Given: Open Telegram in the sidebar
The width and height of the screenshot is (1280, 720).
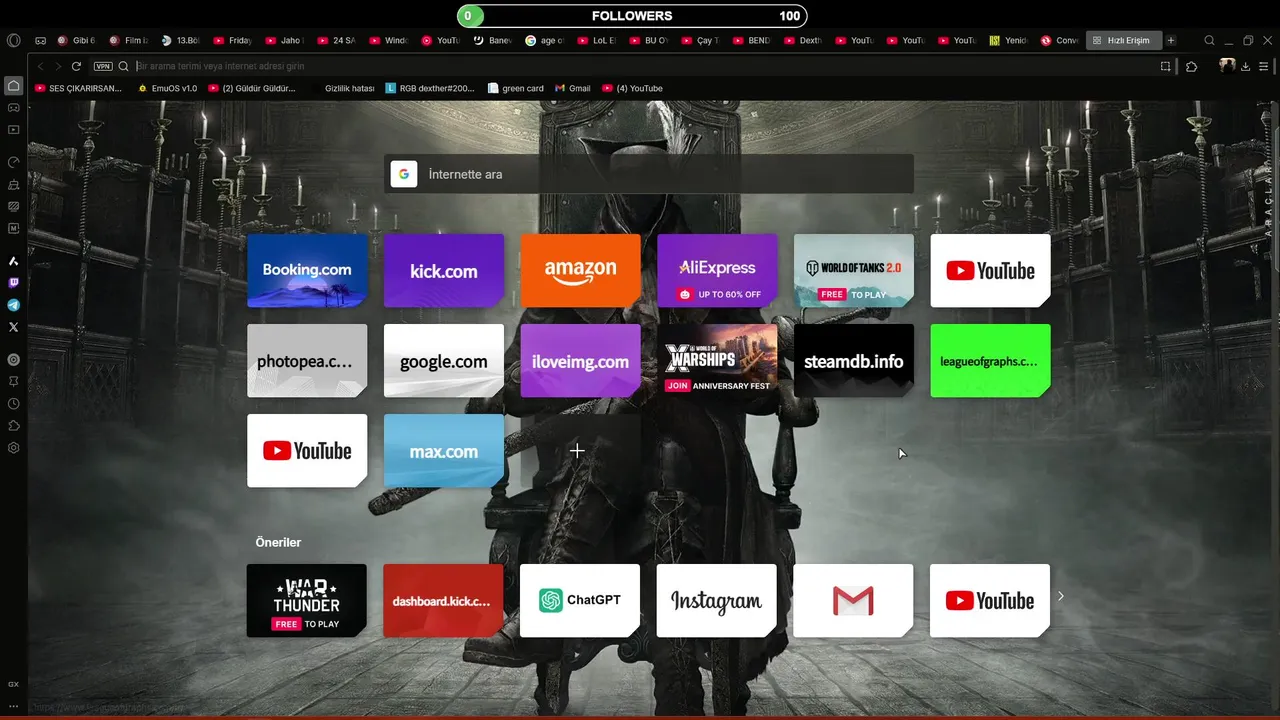Looking at the screenshot, I should pos(13,305).
